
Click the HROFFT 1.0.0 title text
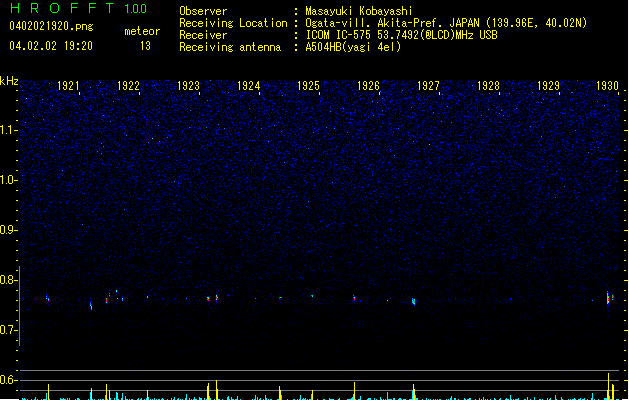79,8
